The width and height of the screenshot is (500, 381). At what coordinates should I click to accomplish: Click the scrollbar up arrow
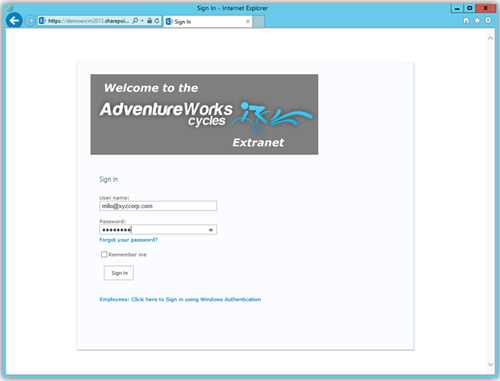point(490,39)
